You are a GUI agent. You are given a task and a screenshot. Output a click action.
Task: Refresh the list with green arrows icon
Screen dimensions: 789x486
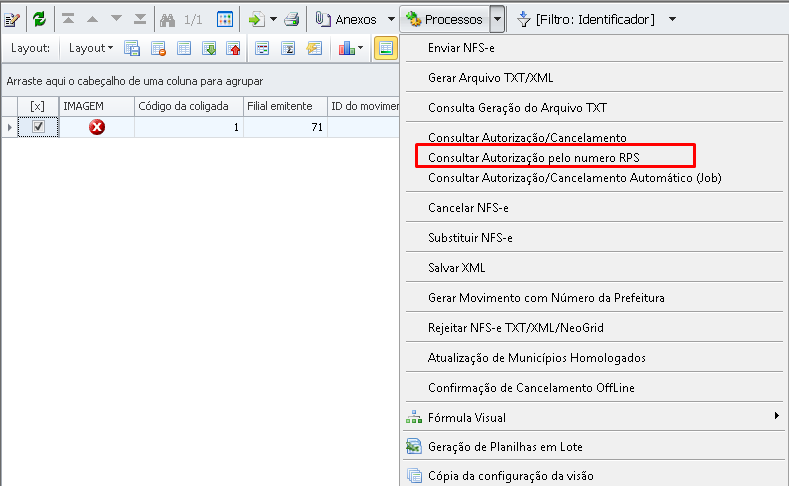click(39, 20)
